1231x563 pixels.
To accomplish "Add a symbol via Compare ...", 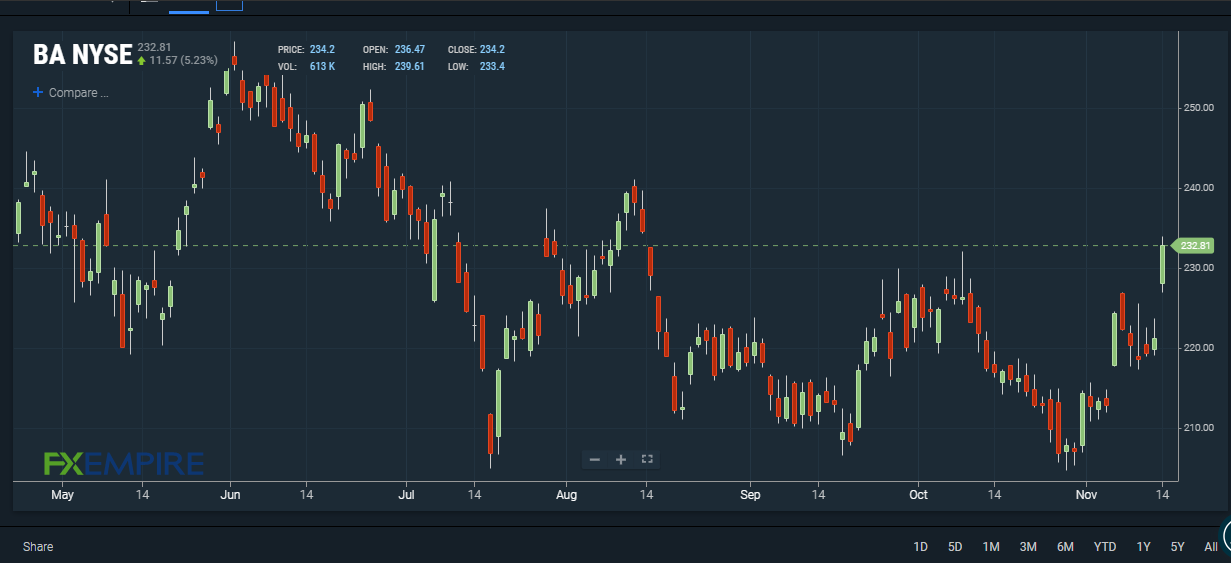I will (x=70, y=93).
